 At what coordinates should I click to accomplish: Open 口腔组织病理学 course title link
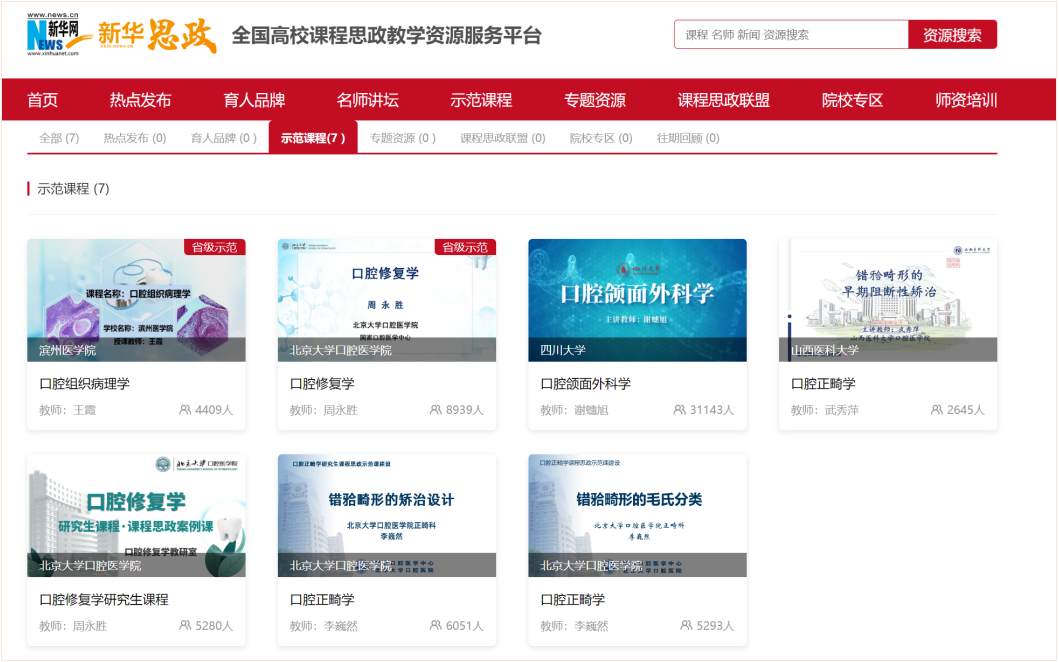(84, 384)
